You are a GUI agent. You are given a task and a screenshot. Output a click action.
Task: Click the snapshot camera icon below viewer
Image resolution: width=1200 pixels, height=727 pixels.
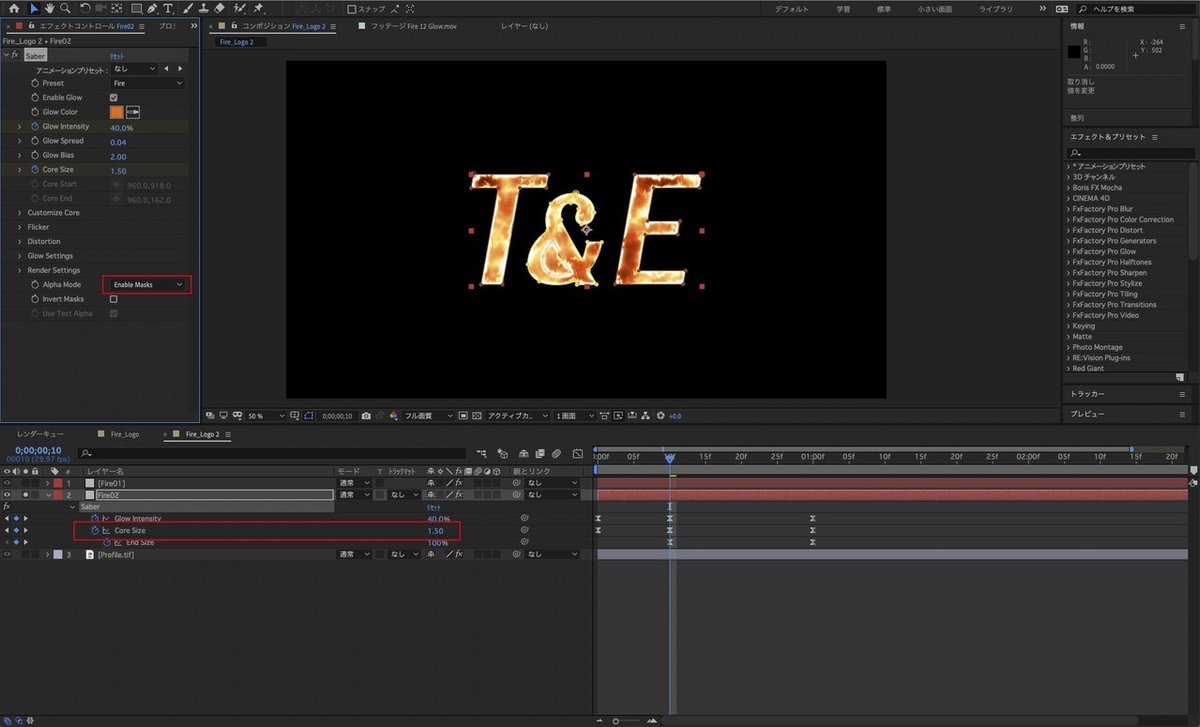(367, 415)
